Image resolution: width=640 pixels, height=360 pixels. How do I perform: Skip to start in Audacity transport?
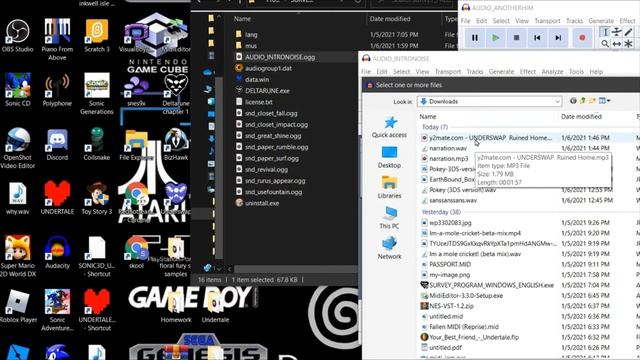[537, 38]
